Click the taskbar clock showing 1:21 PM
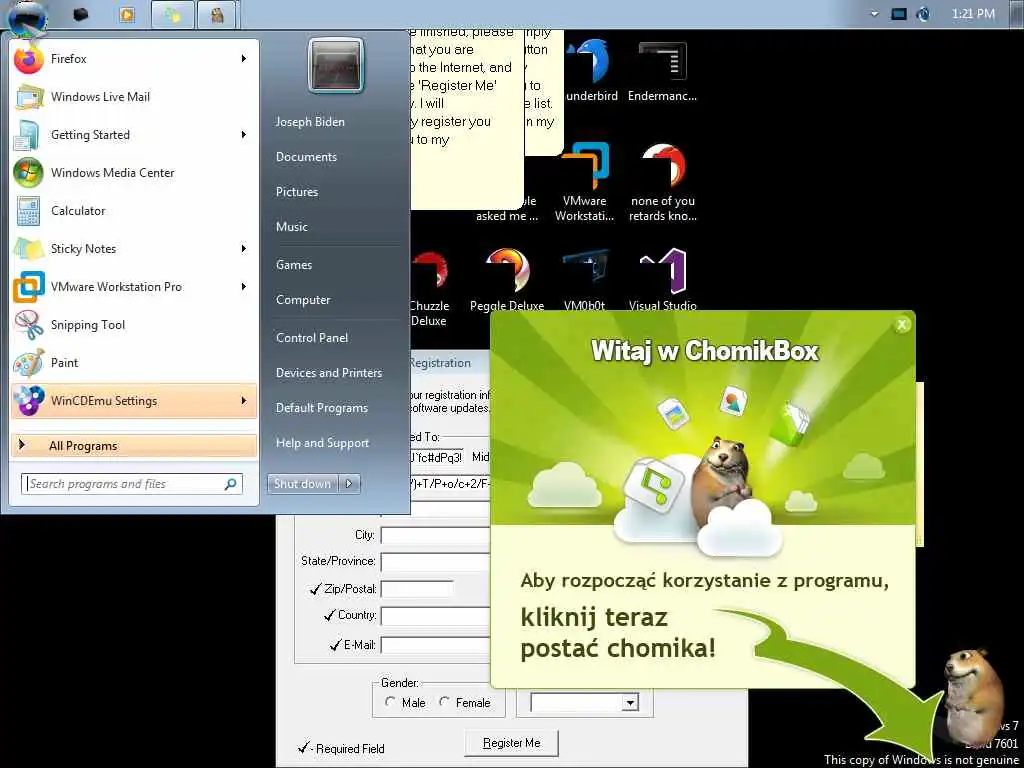Image resolution: width=1024 pixels, height=768 pixels. pos(973,14)
